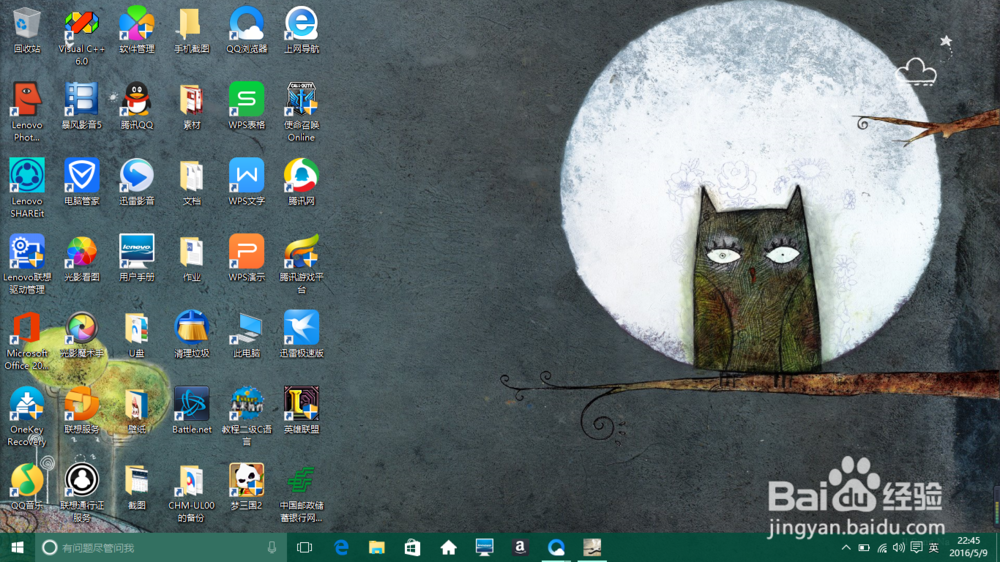Open 光影魔术手 photo editor
The width and height of the screenshot is (1000, 562).
point(82,334)
